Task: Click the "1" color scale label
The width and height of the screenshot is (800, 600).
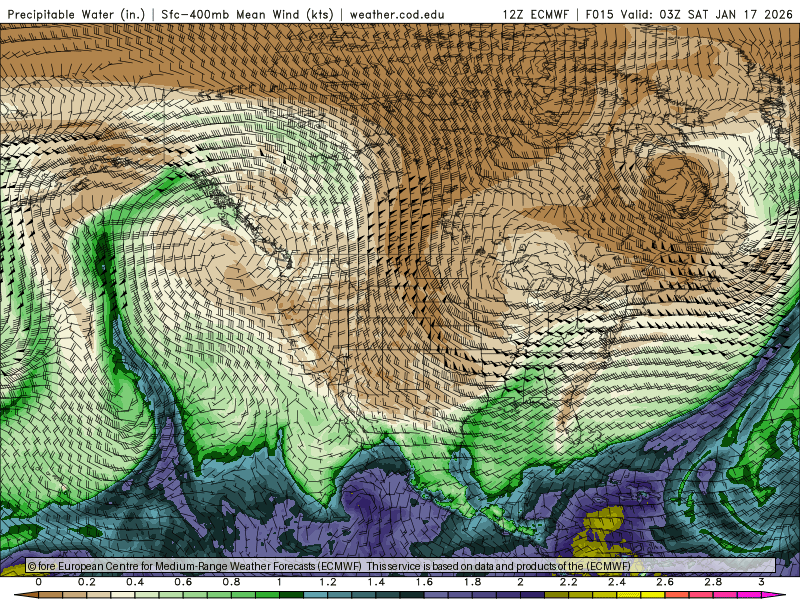Action: tap(280, 582)
